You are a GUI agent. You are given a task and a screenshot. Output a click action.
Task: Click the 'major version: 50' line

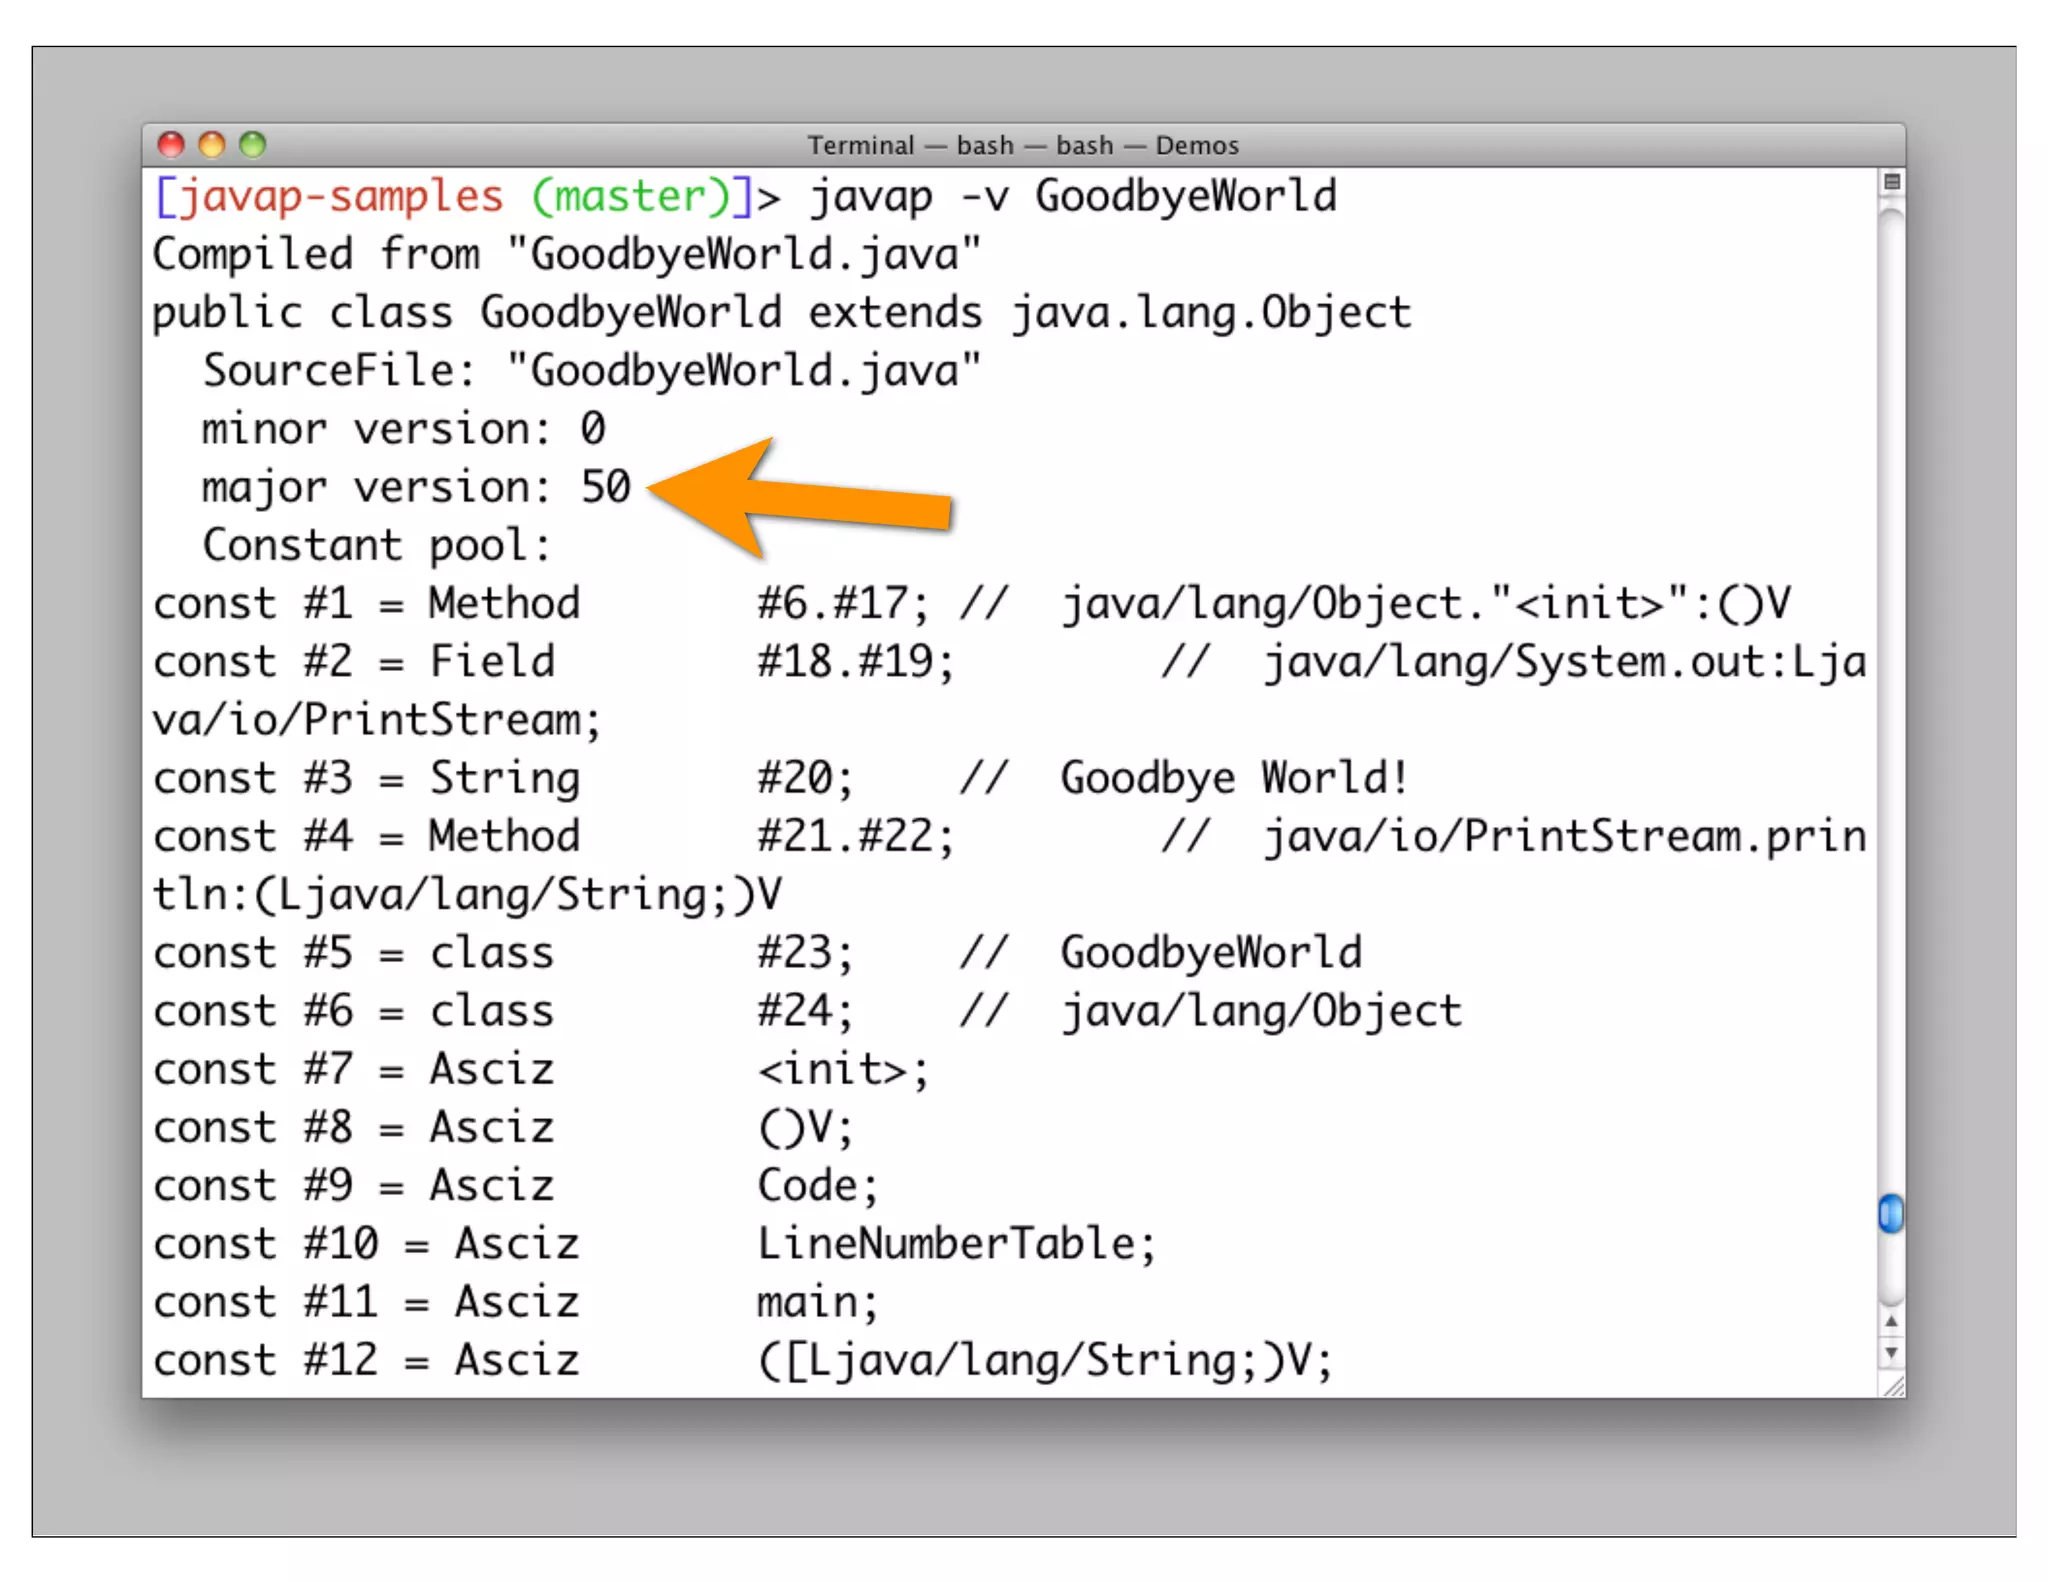tap(416, 488)
